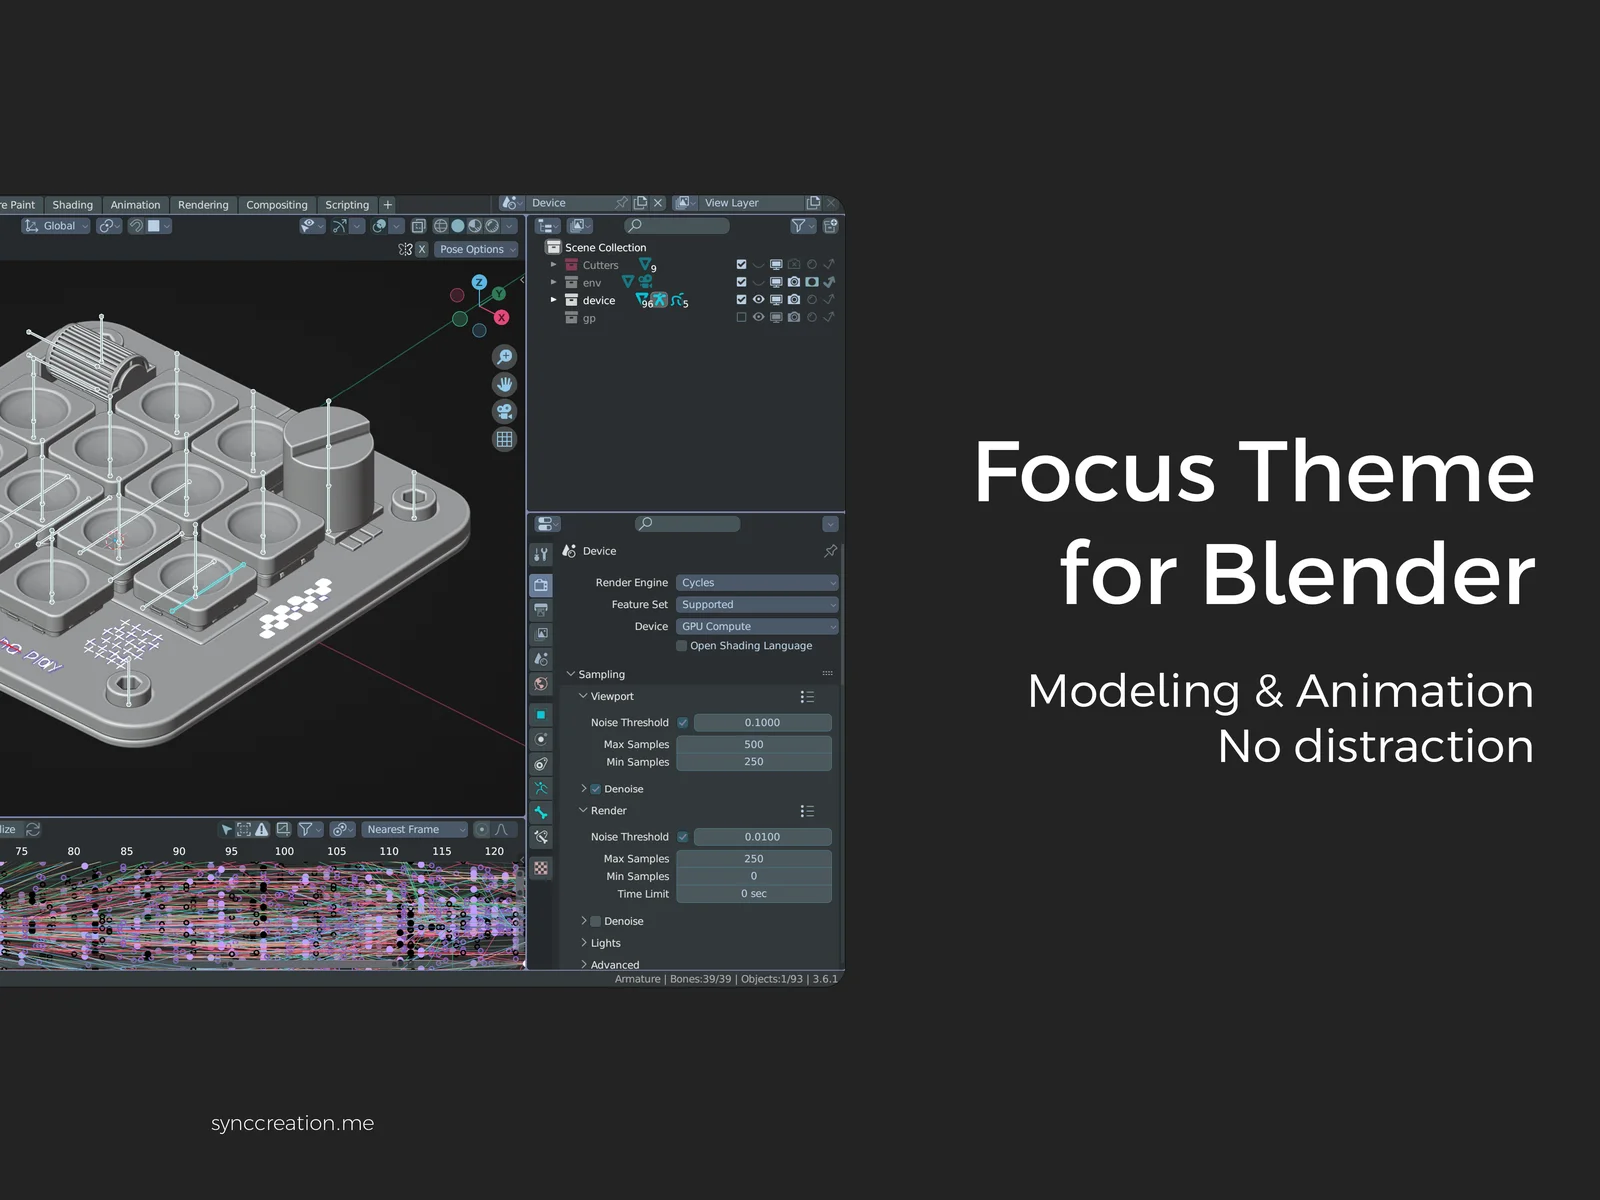Switch to orthographic grid view gizmo
The height and width of the screenshot is (1200, 1600).
[505, 439]
